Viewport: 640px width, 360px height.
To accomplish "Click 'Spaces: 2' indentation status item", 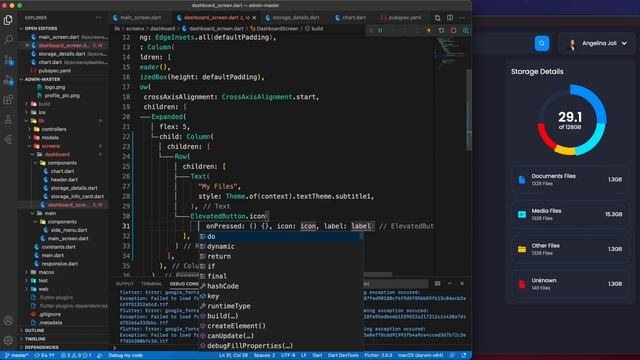I will point(264,356).
